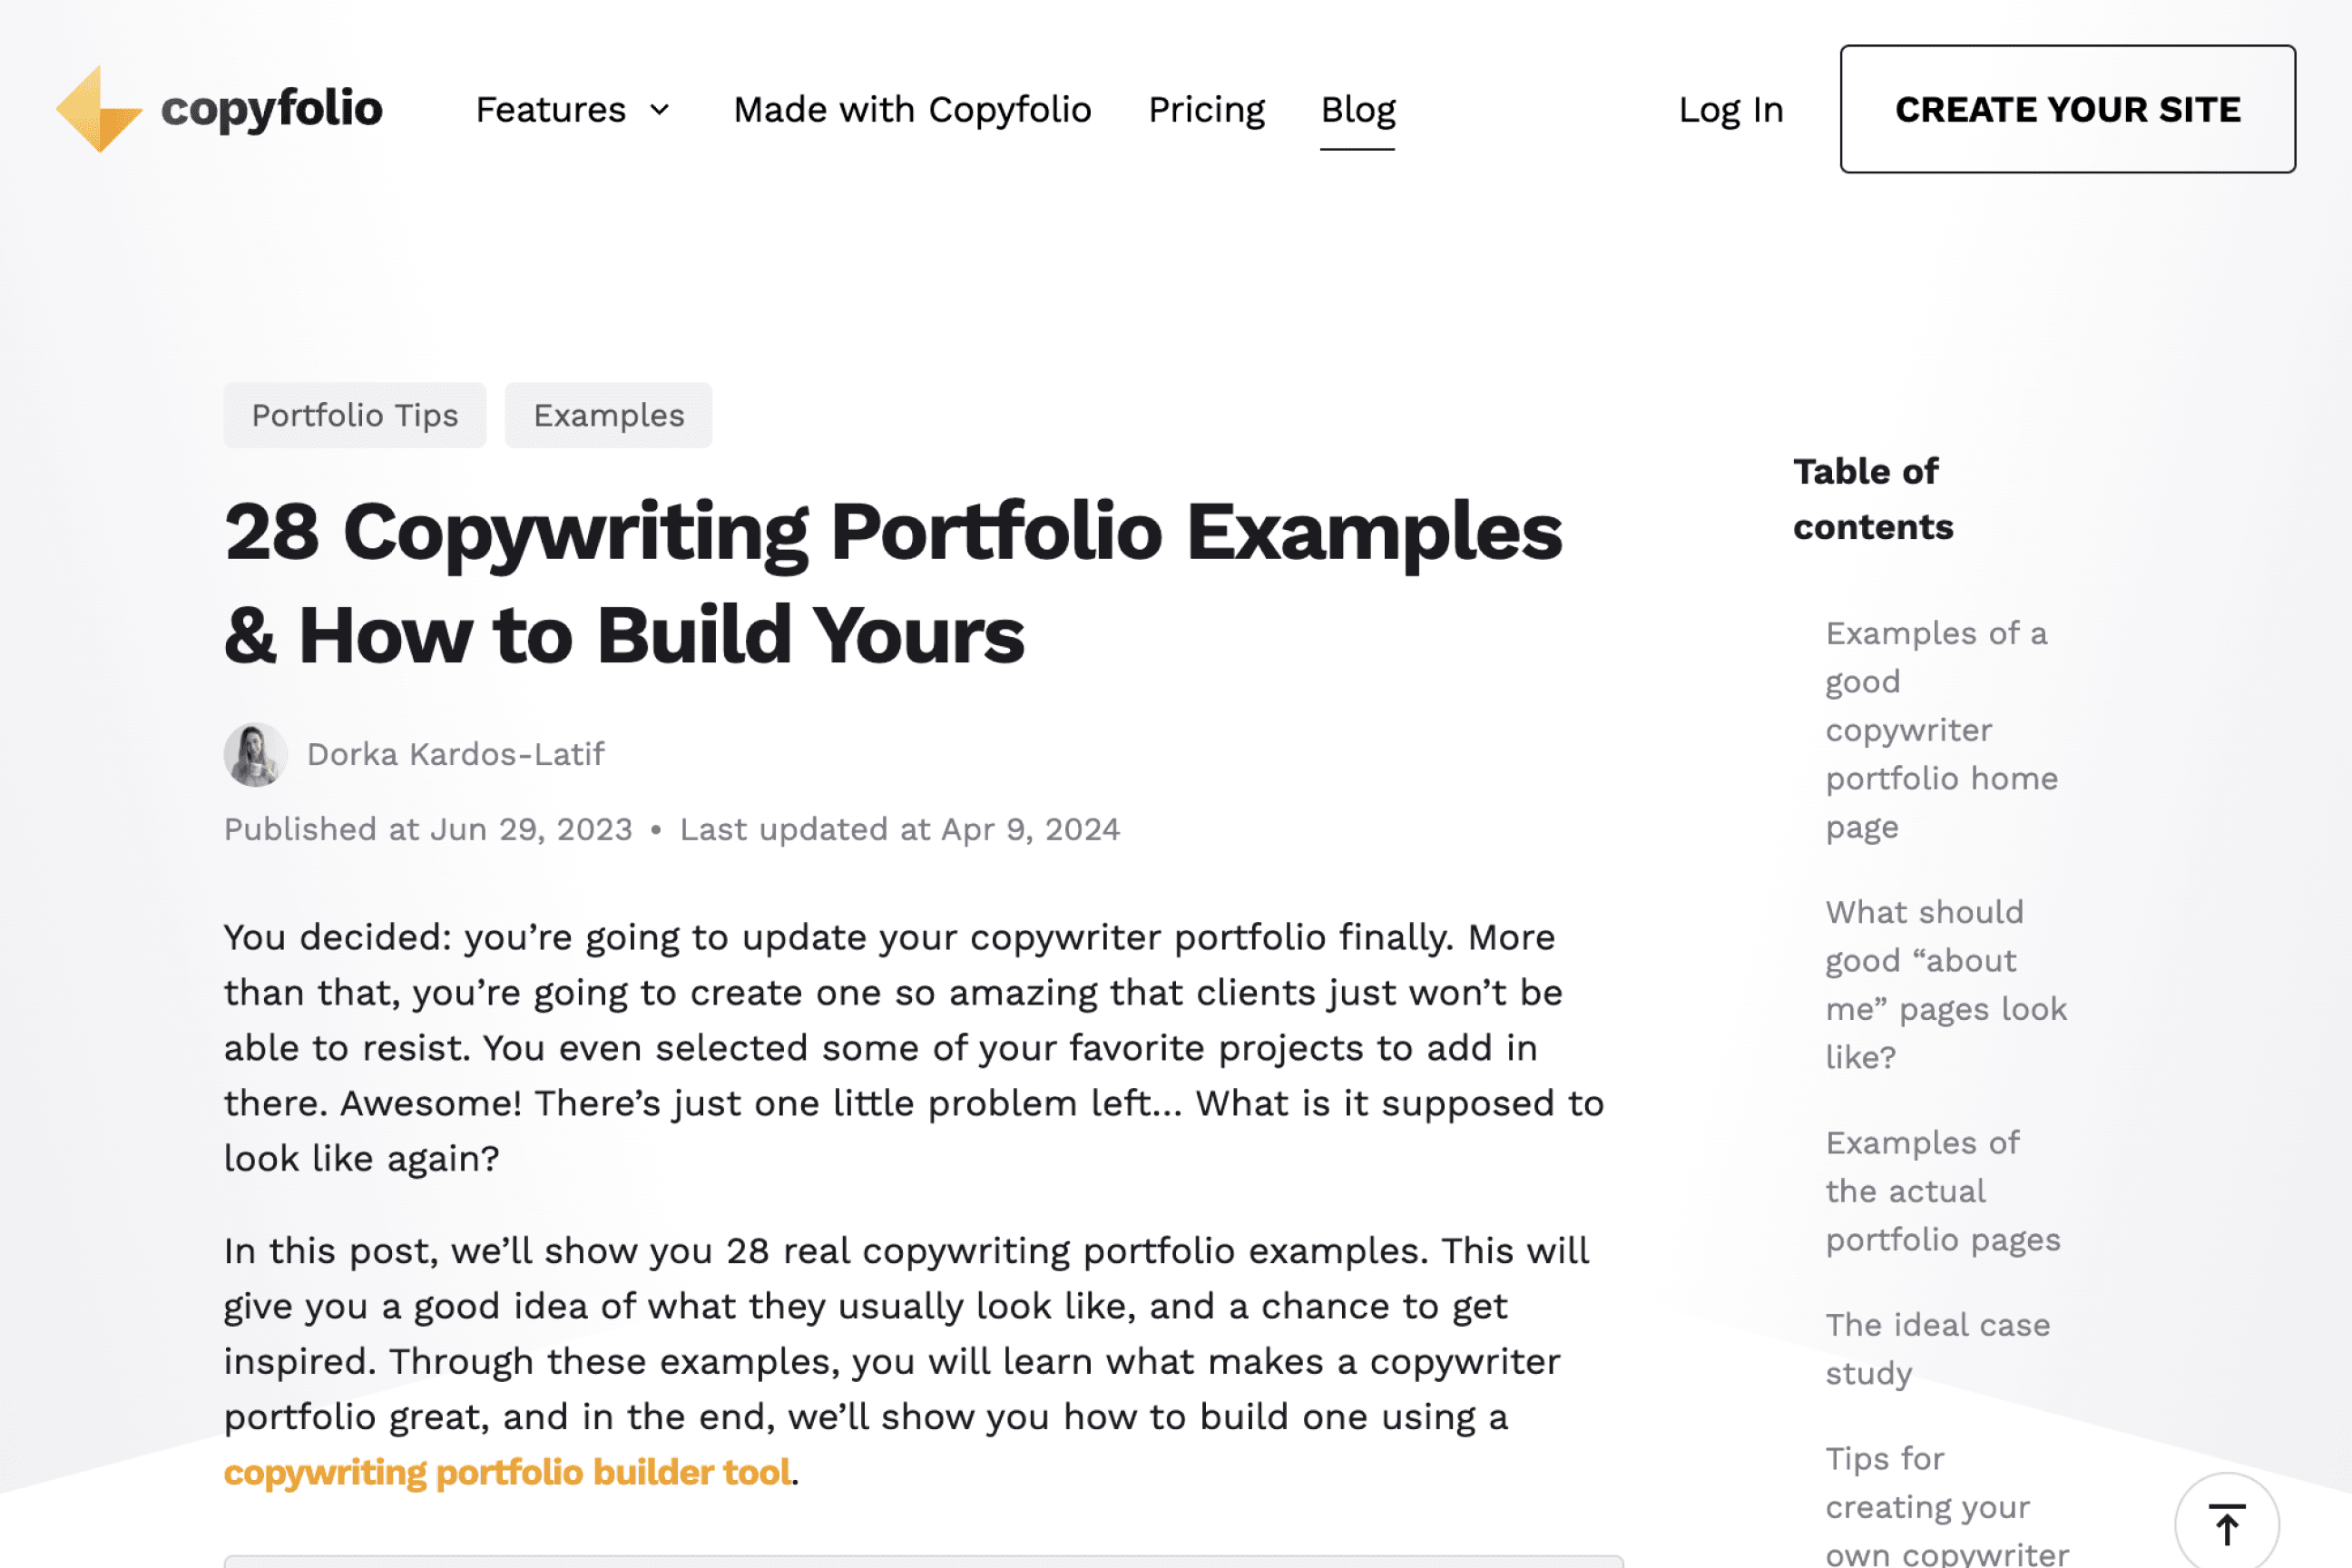Click the copyfolio wordmark text
Screen dimensions: 2352x1568
271,109
